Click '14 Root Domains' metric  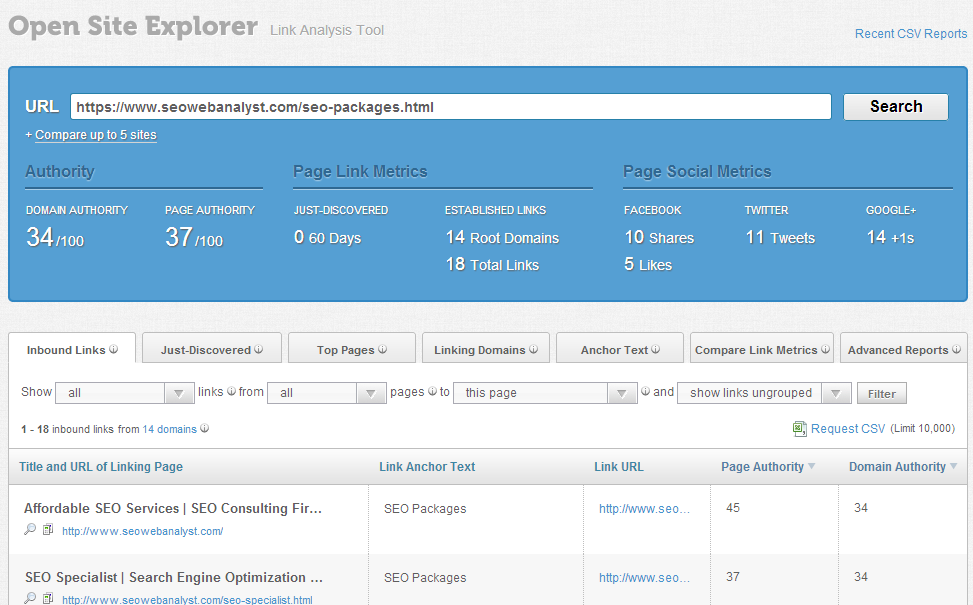pos(502,237)
